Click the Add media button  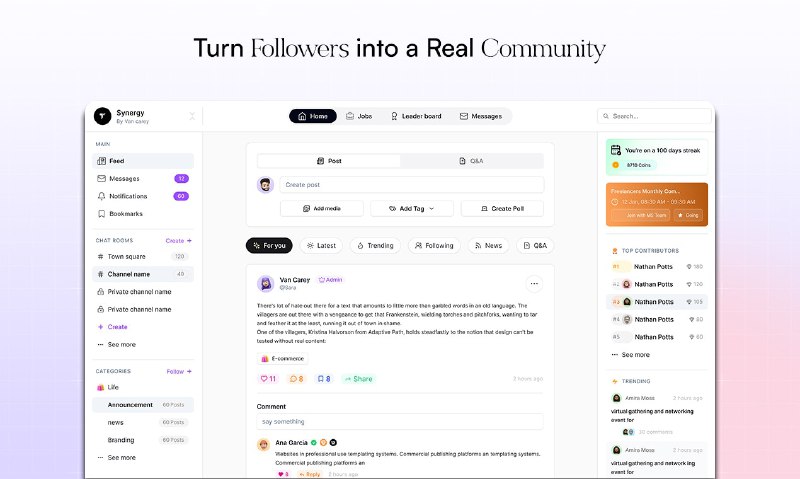(321, 208)
